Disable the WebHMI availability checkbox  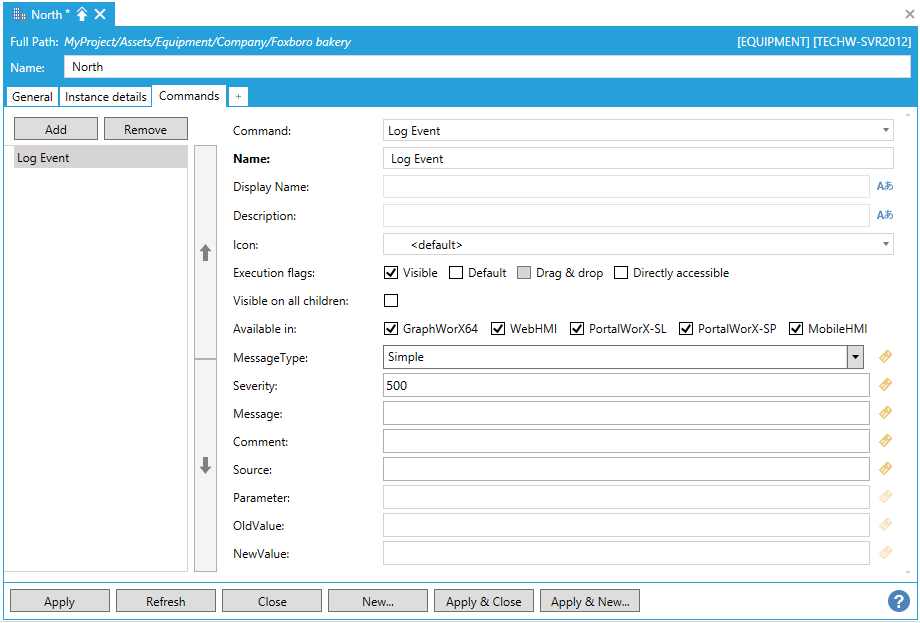click(x=498, y=329)
